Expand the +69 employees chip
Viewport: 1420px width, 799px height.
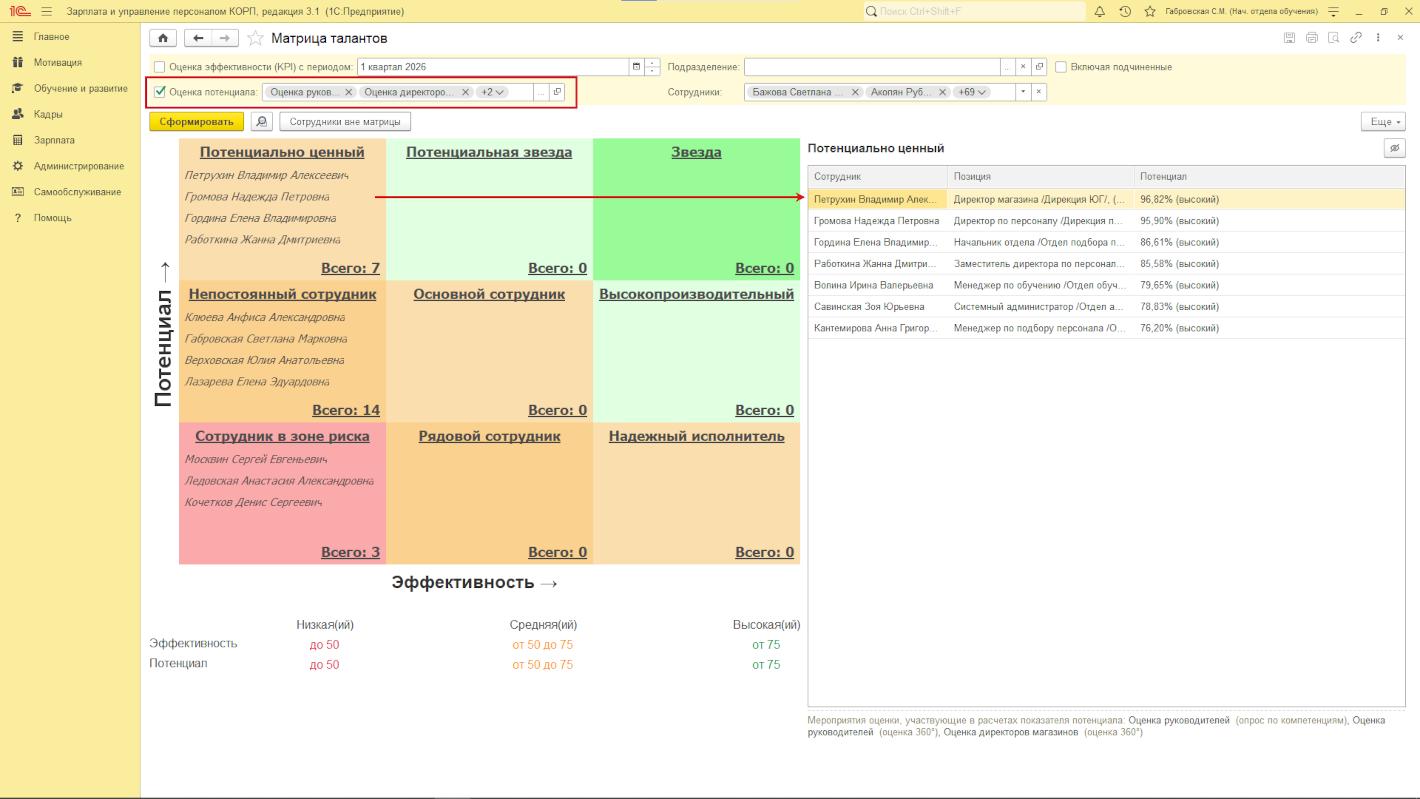coord(970,92)
